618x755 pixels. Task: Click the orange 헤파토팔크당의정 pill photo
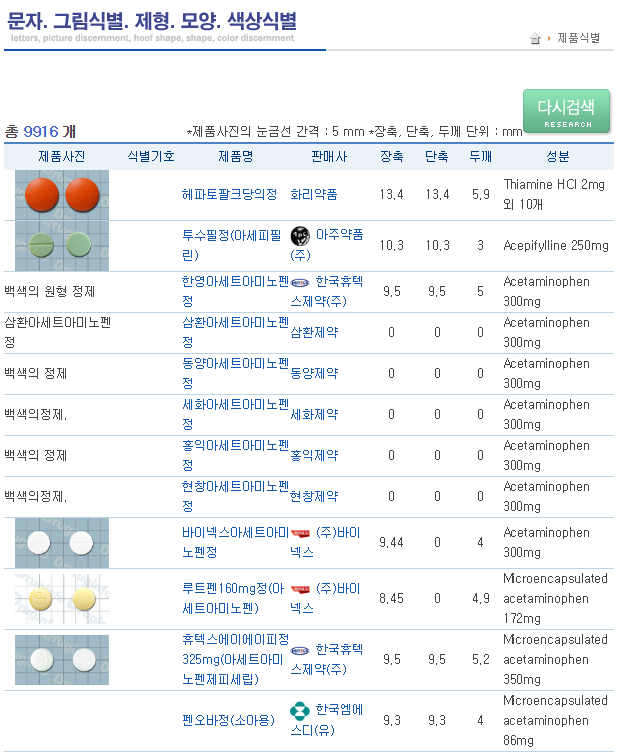tap(62, 195)
